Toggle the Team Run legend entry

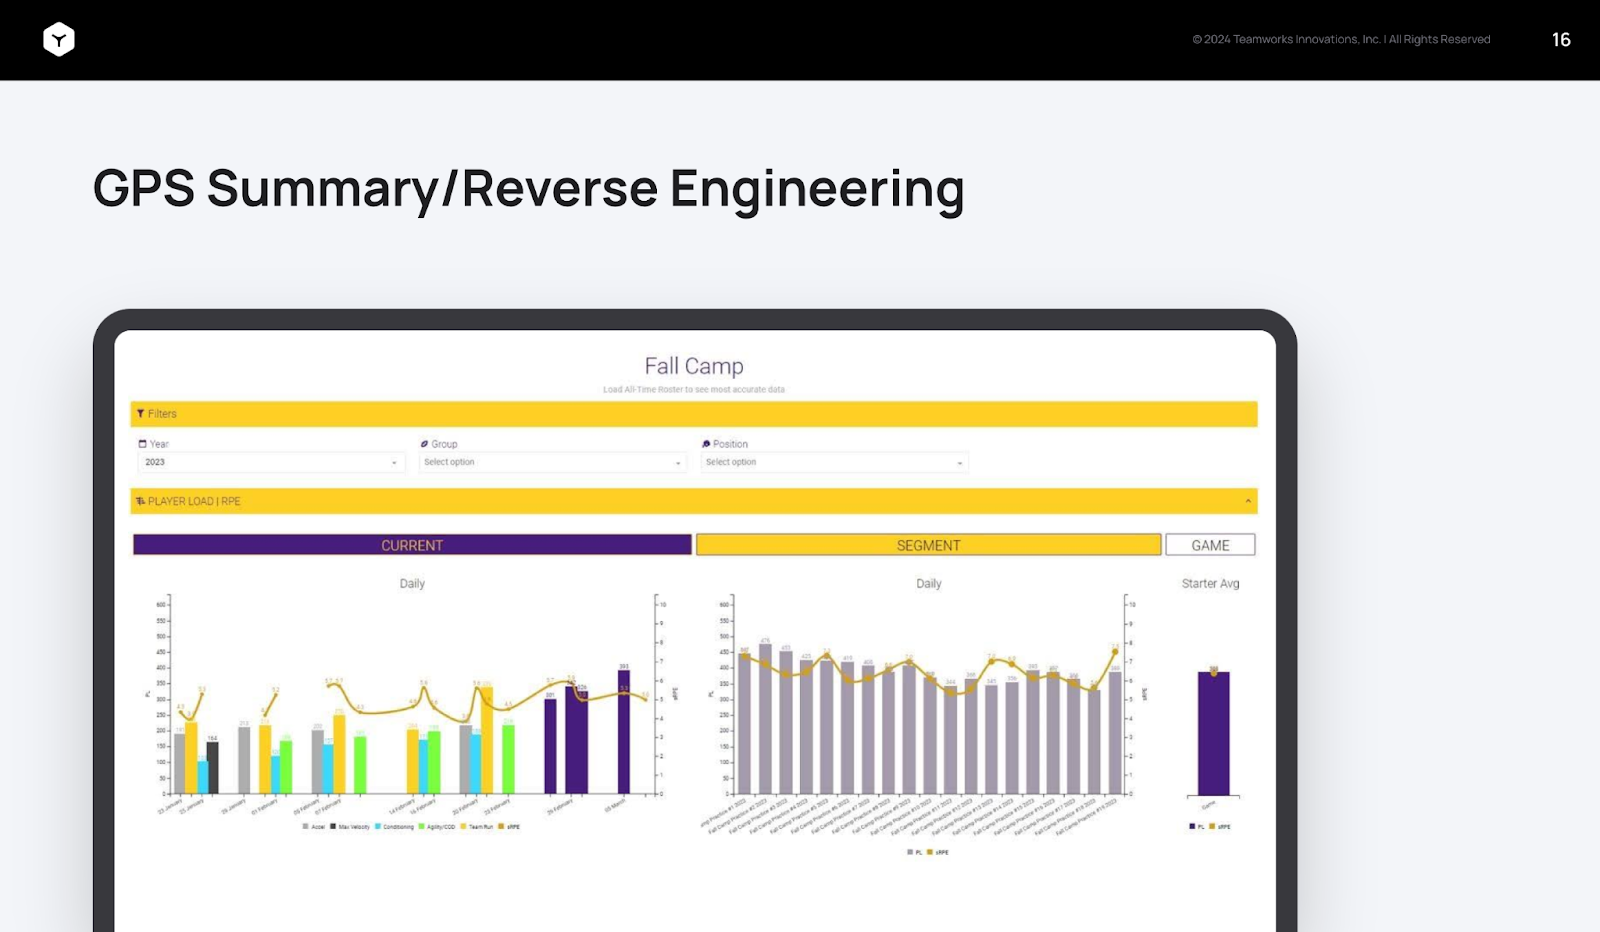pyautogui.click(x=477, y=827)
